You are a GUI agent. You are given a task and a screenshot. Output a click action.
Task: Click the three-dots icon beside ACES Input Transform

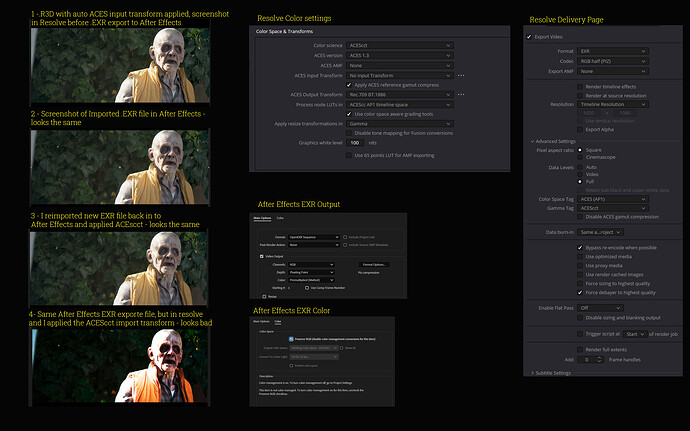tap(461, 76)
